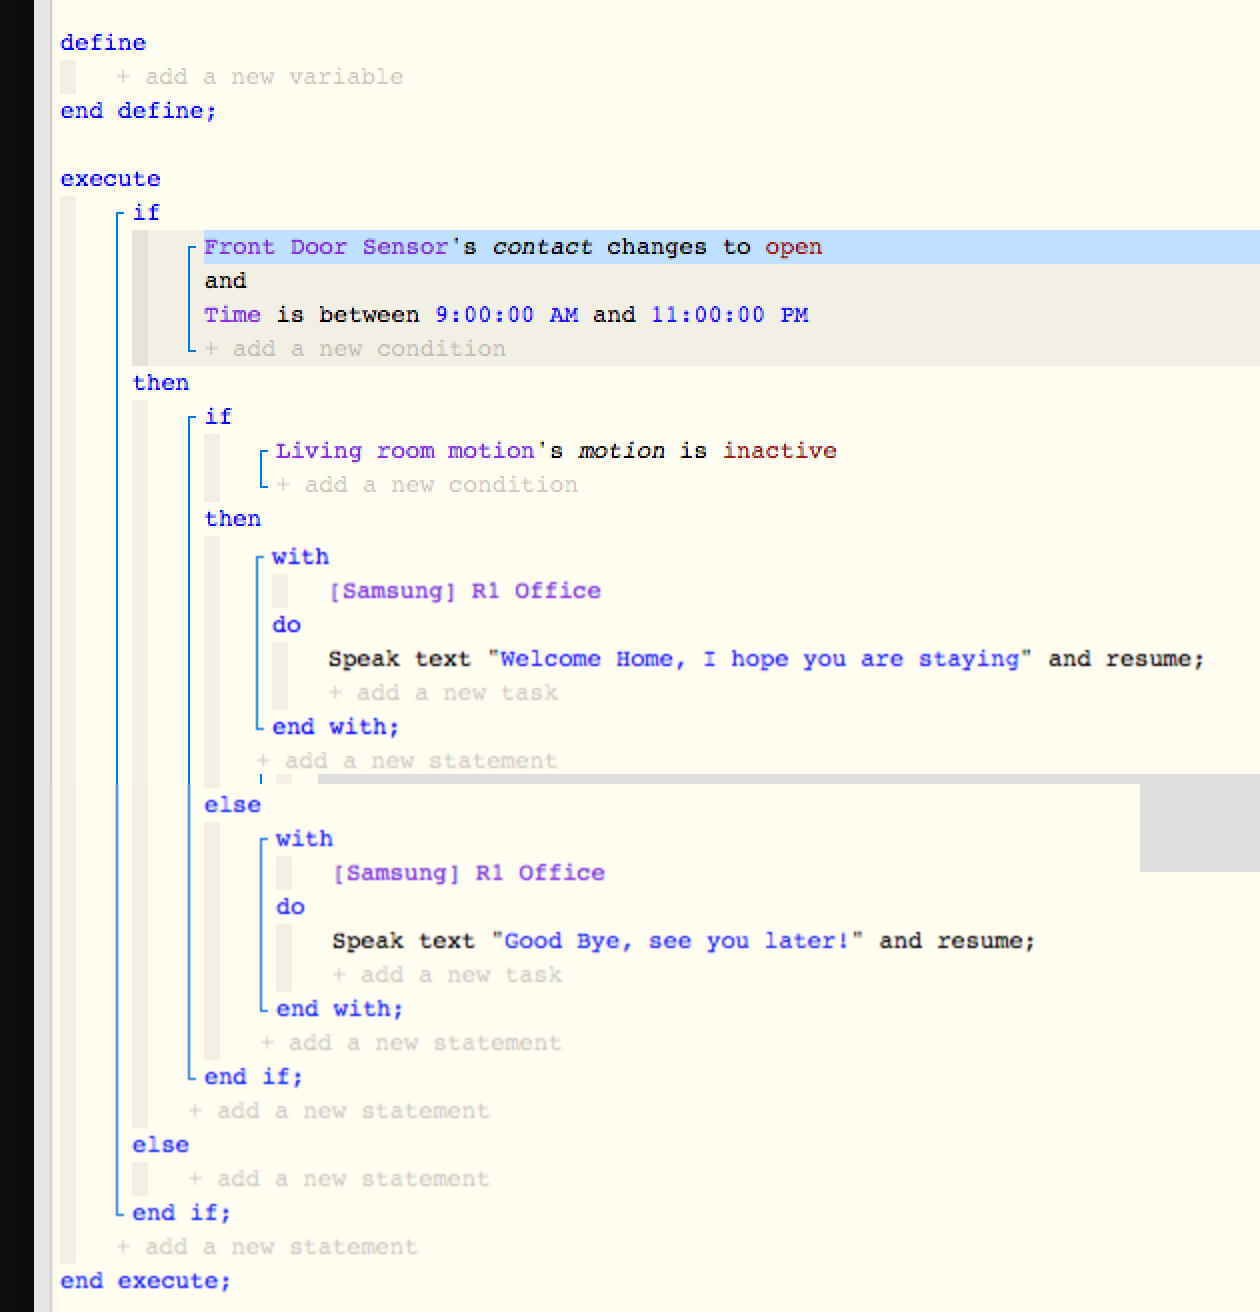Click the outer 'then' keyword

click(x=160, y=383)
